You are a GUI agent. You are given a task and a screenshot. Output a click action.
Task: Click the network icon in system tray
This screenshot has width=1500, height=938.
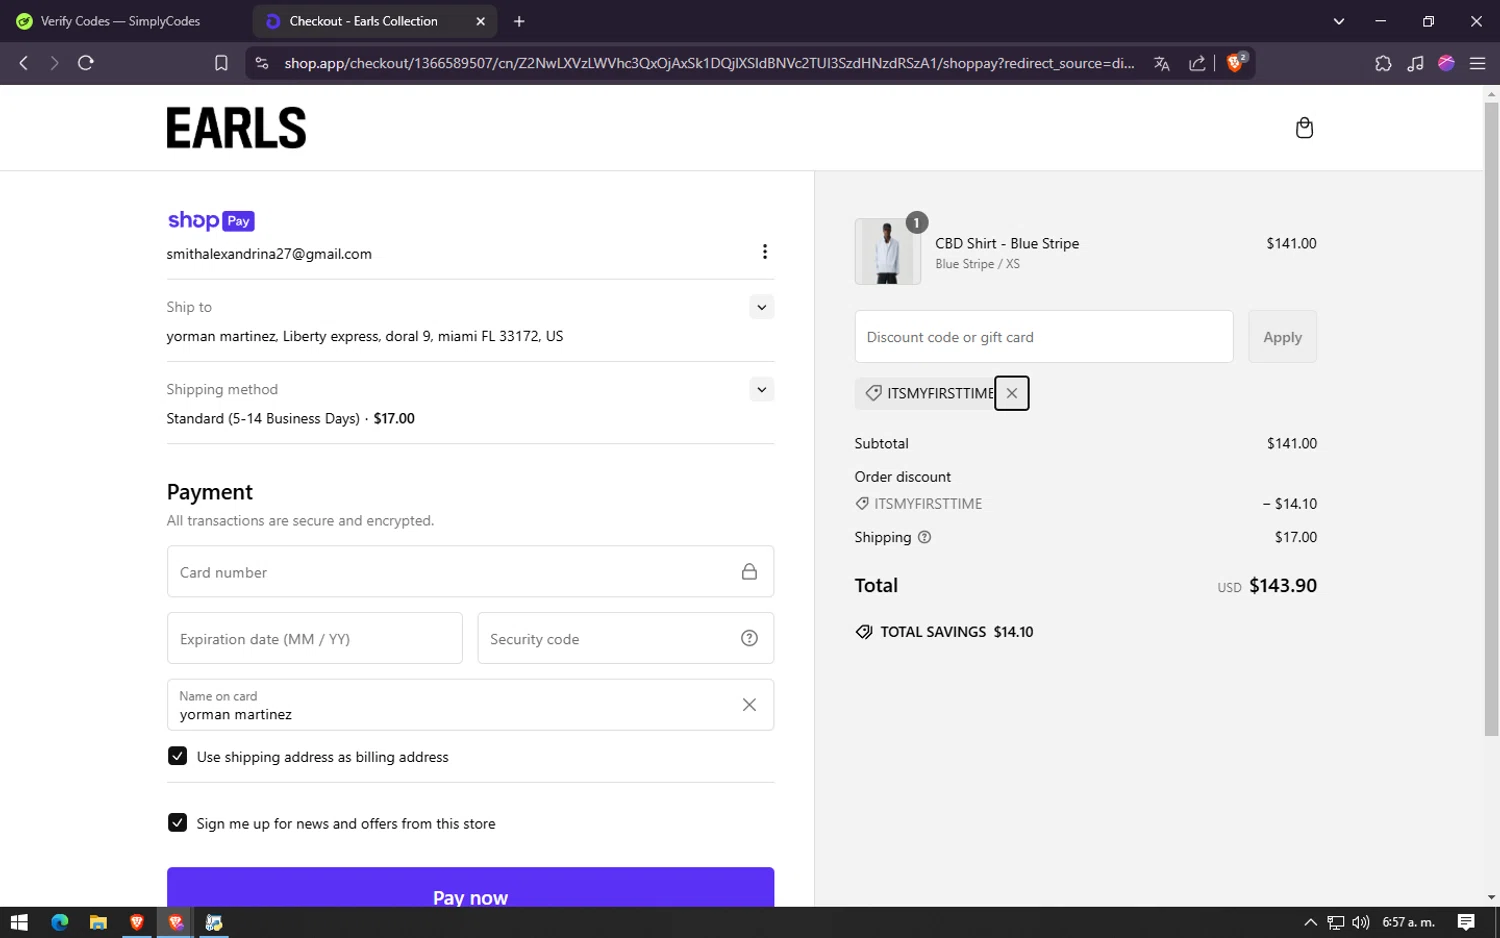coord(1336,922)
